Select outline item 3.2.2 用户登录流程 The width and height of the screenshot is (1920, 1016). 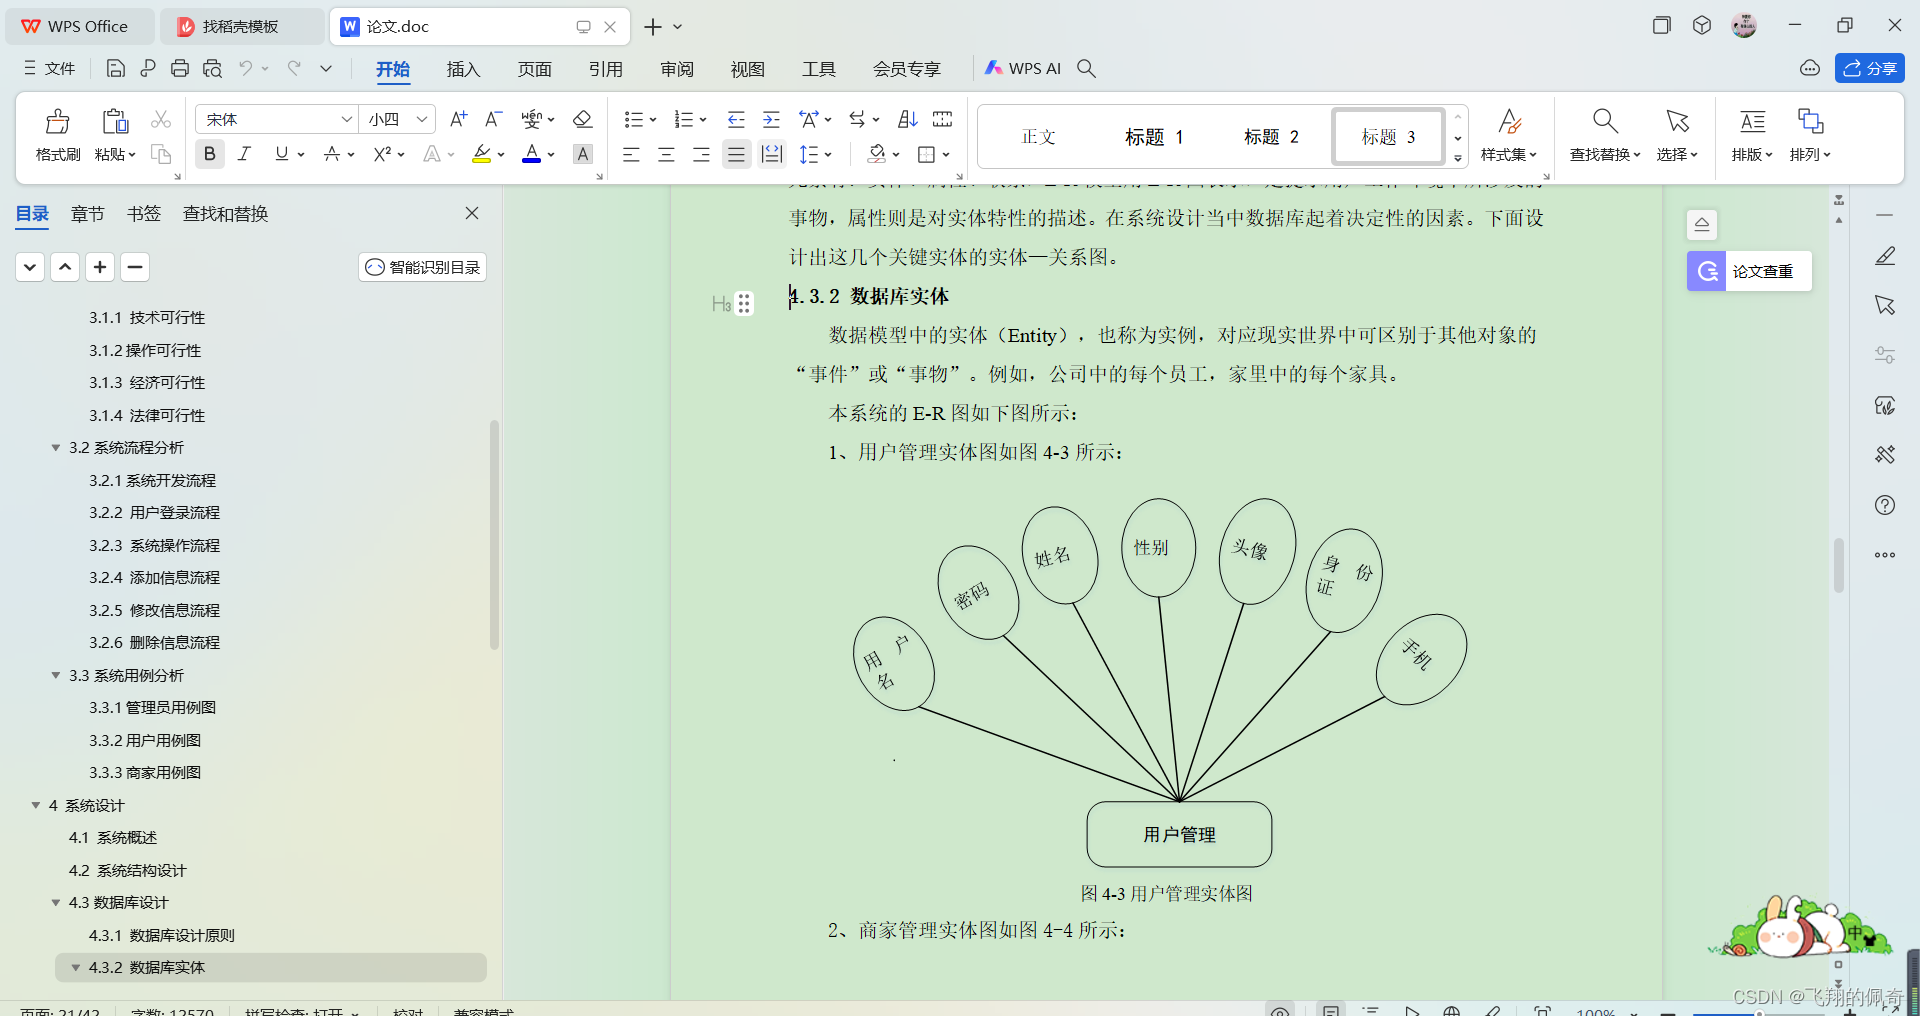click(x=155, y=513)
